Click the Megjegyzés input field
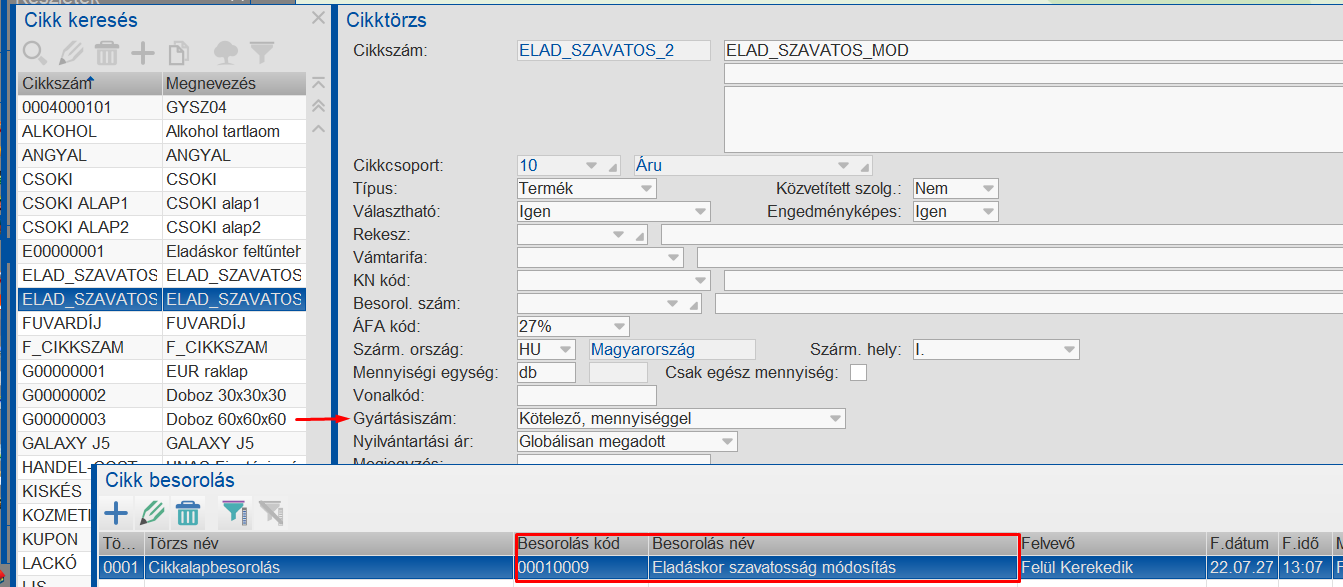Image resolution: width=1343 pixels, height=587 pixels. [613, 461]
